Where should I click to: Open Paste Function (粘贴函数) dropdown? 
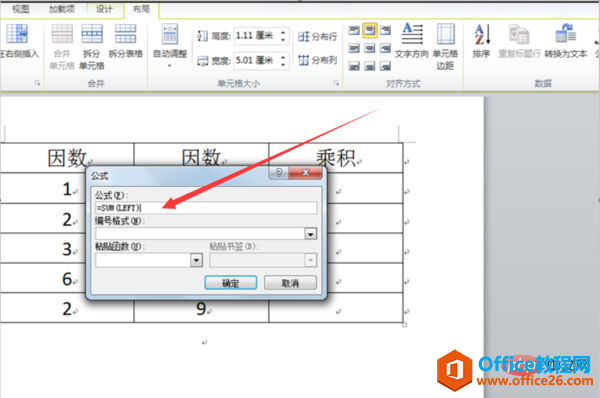[196, 260]
